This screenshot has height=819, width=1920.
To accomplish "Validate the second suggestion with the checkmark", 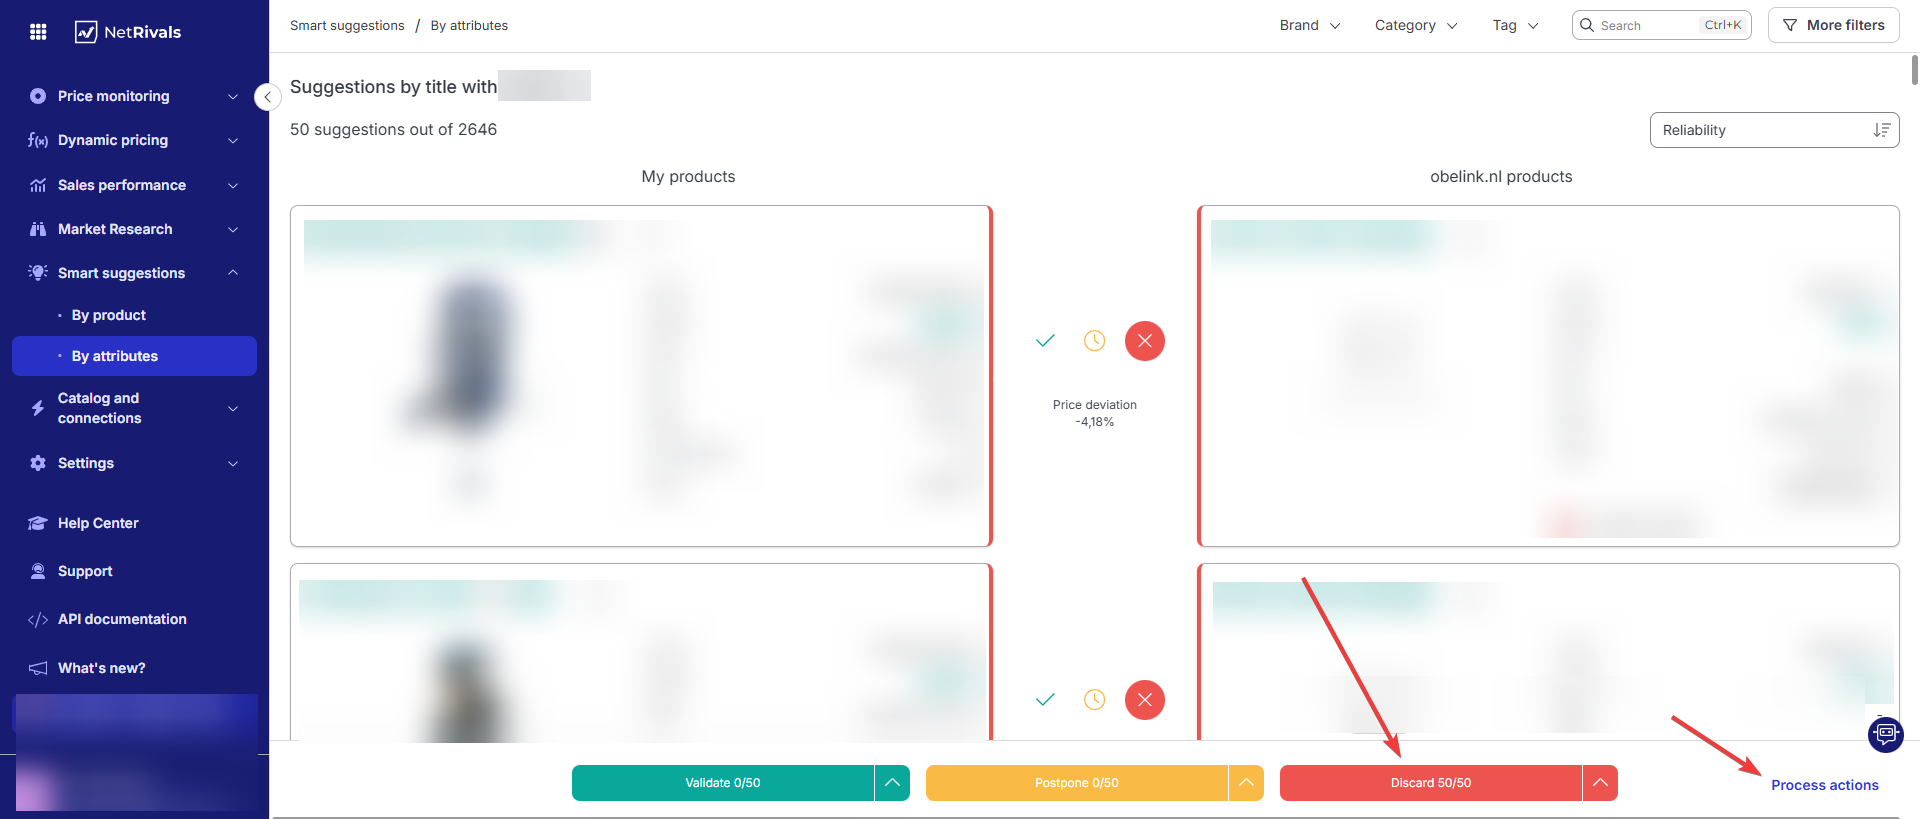I will (x=1045, y=700).
